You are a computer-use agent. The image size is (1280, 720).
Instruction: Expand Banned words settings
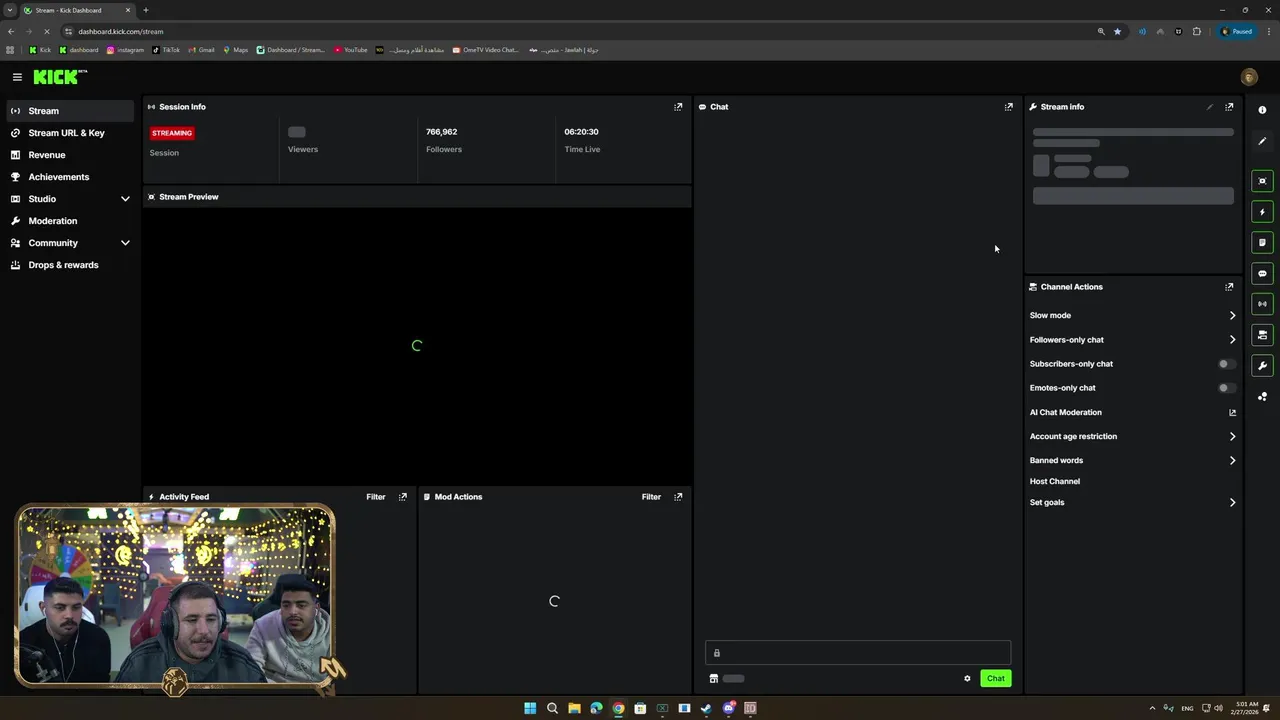click(1232, 461)
